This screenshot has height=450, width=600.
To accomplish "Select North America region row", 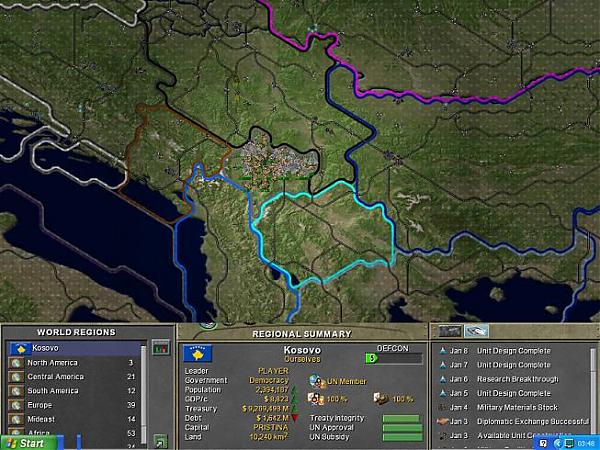I will point(75,362).
